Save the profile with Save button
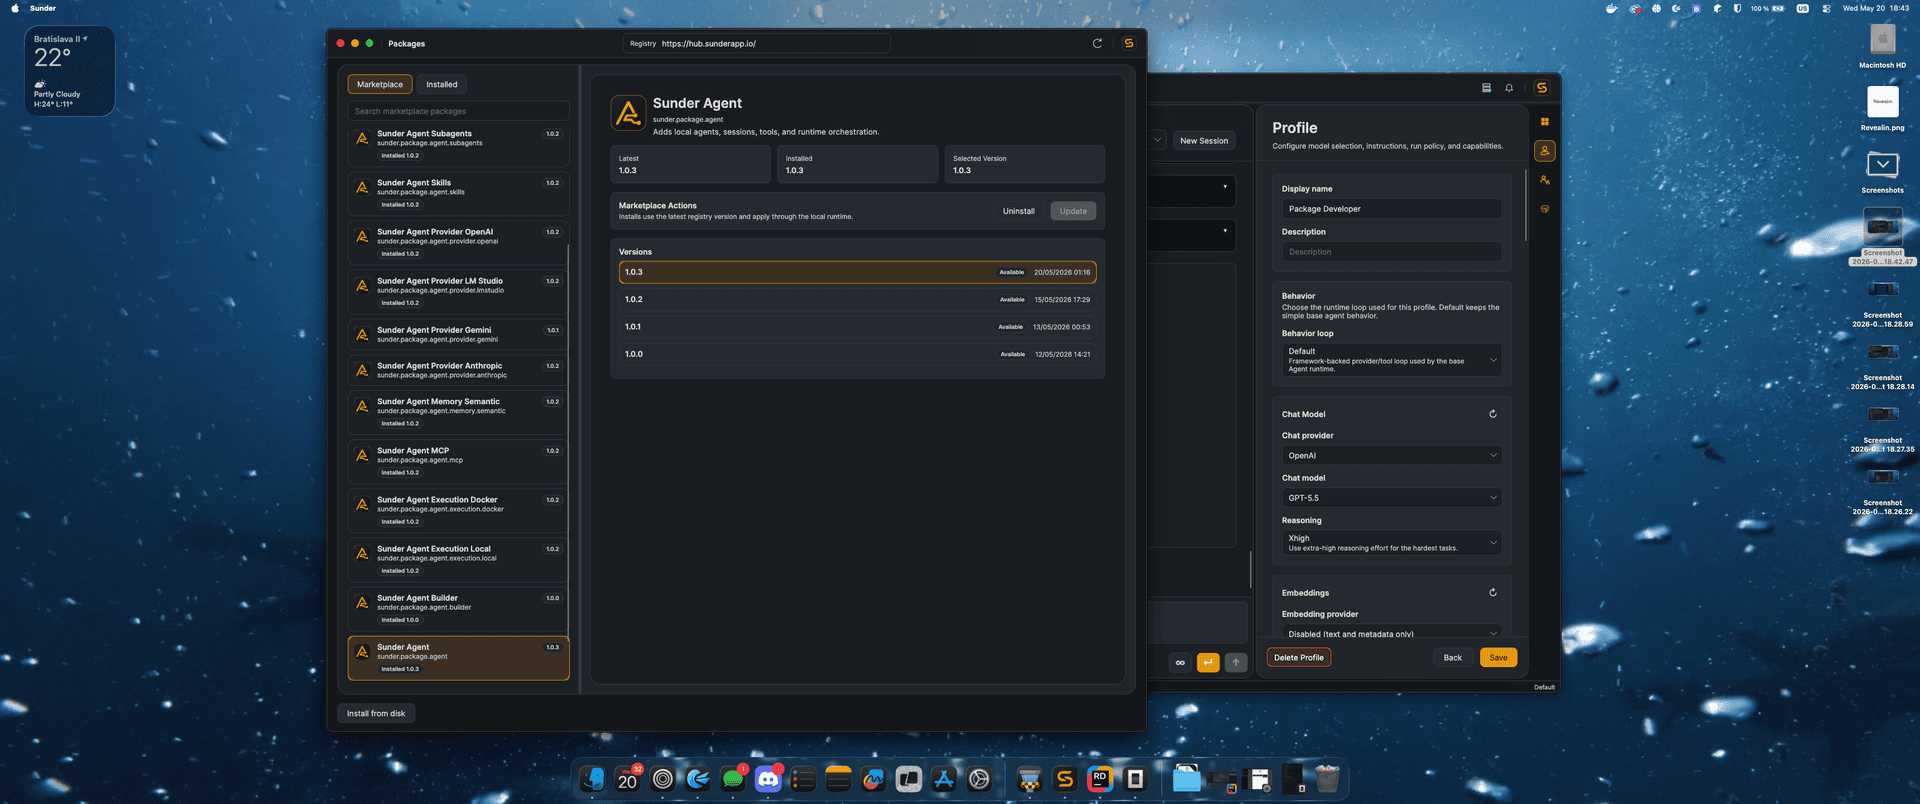1920x804 pixels. point(1498,657)
